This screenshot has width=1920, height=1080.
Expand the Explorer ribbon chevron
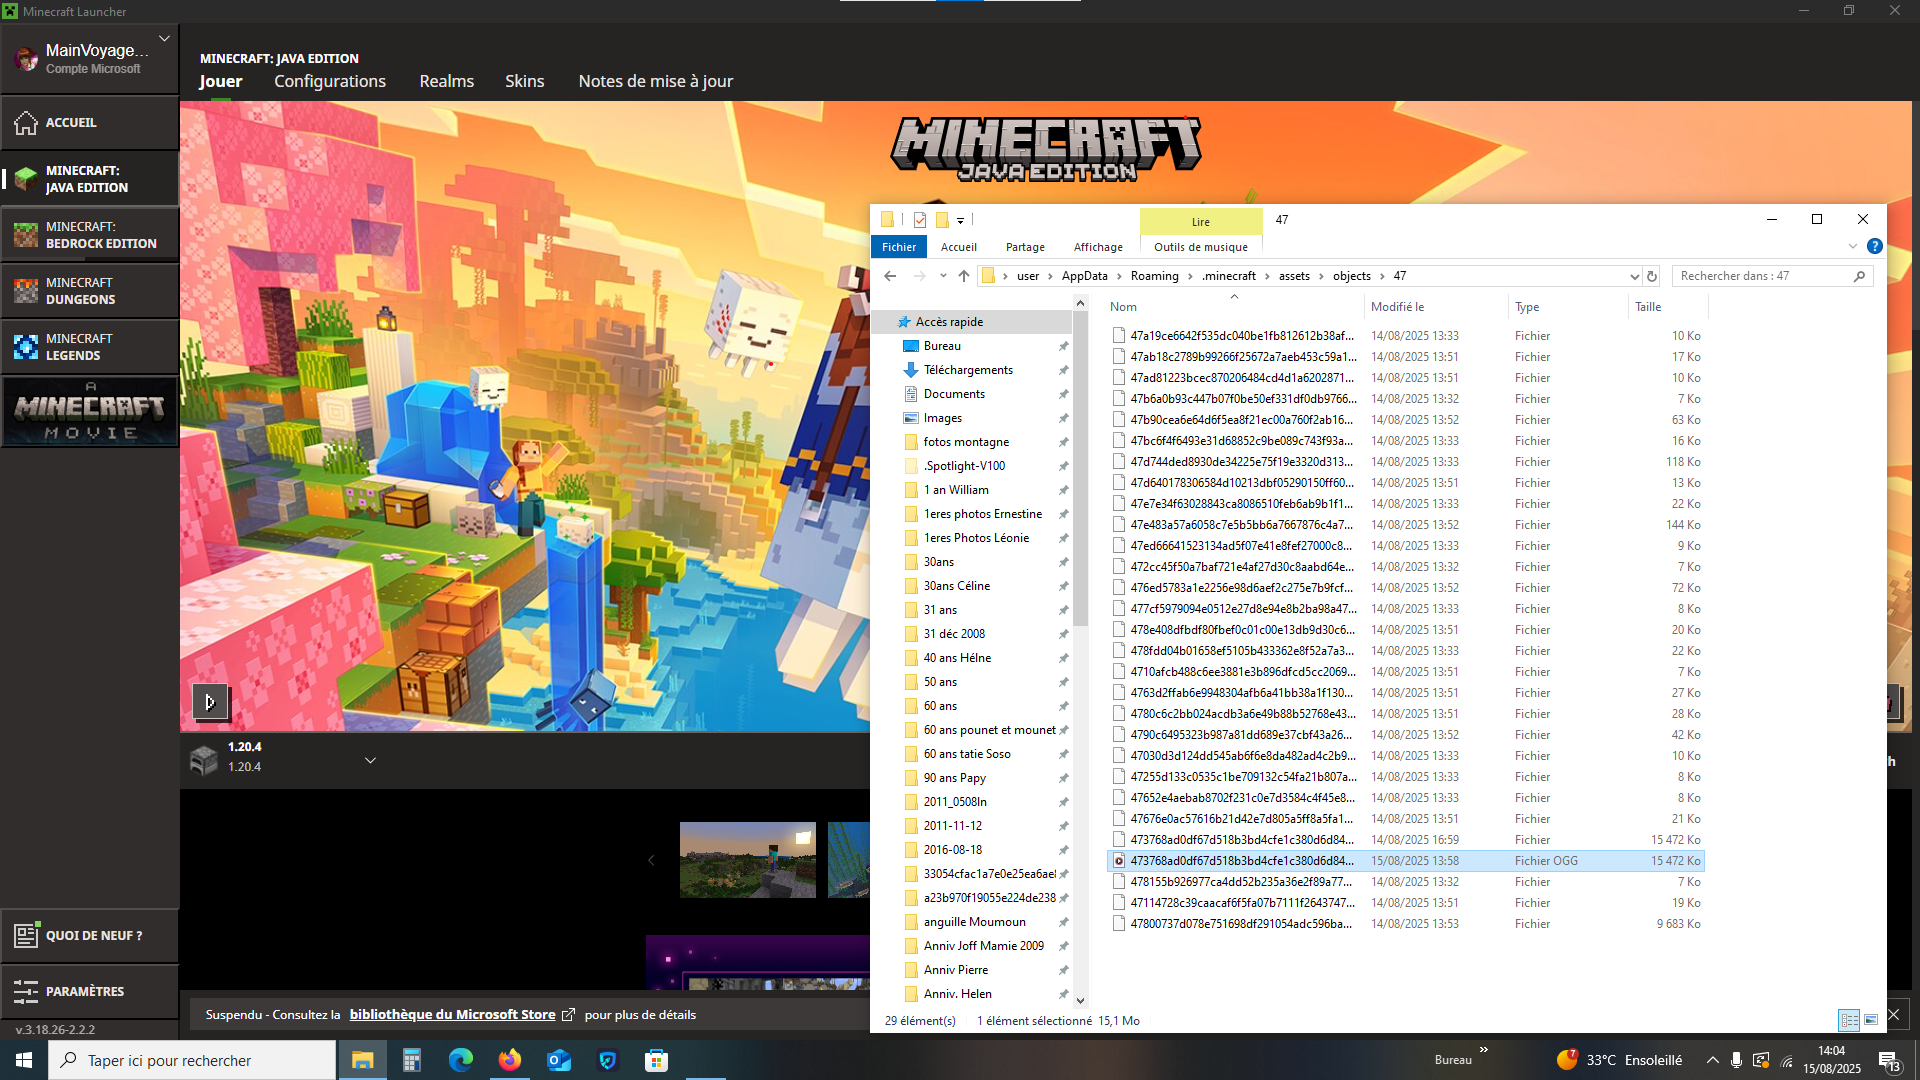point(1853,246)
